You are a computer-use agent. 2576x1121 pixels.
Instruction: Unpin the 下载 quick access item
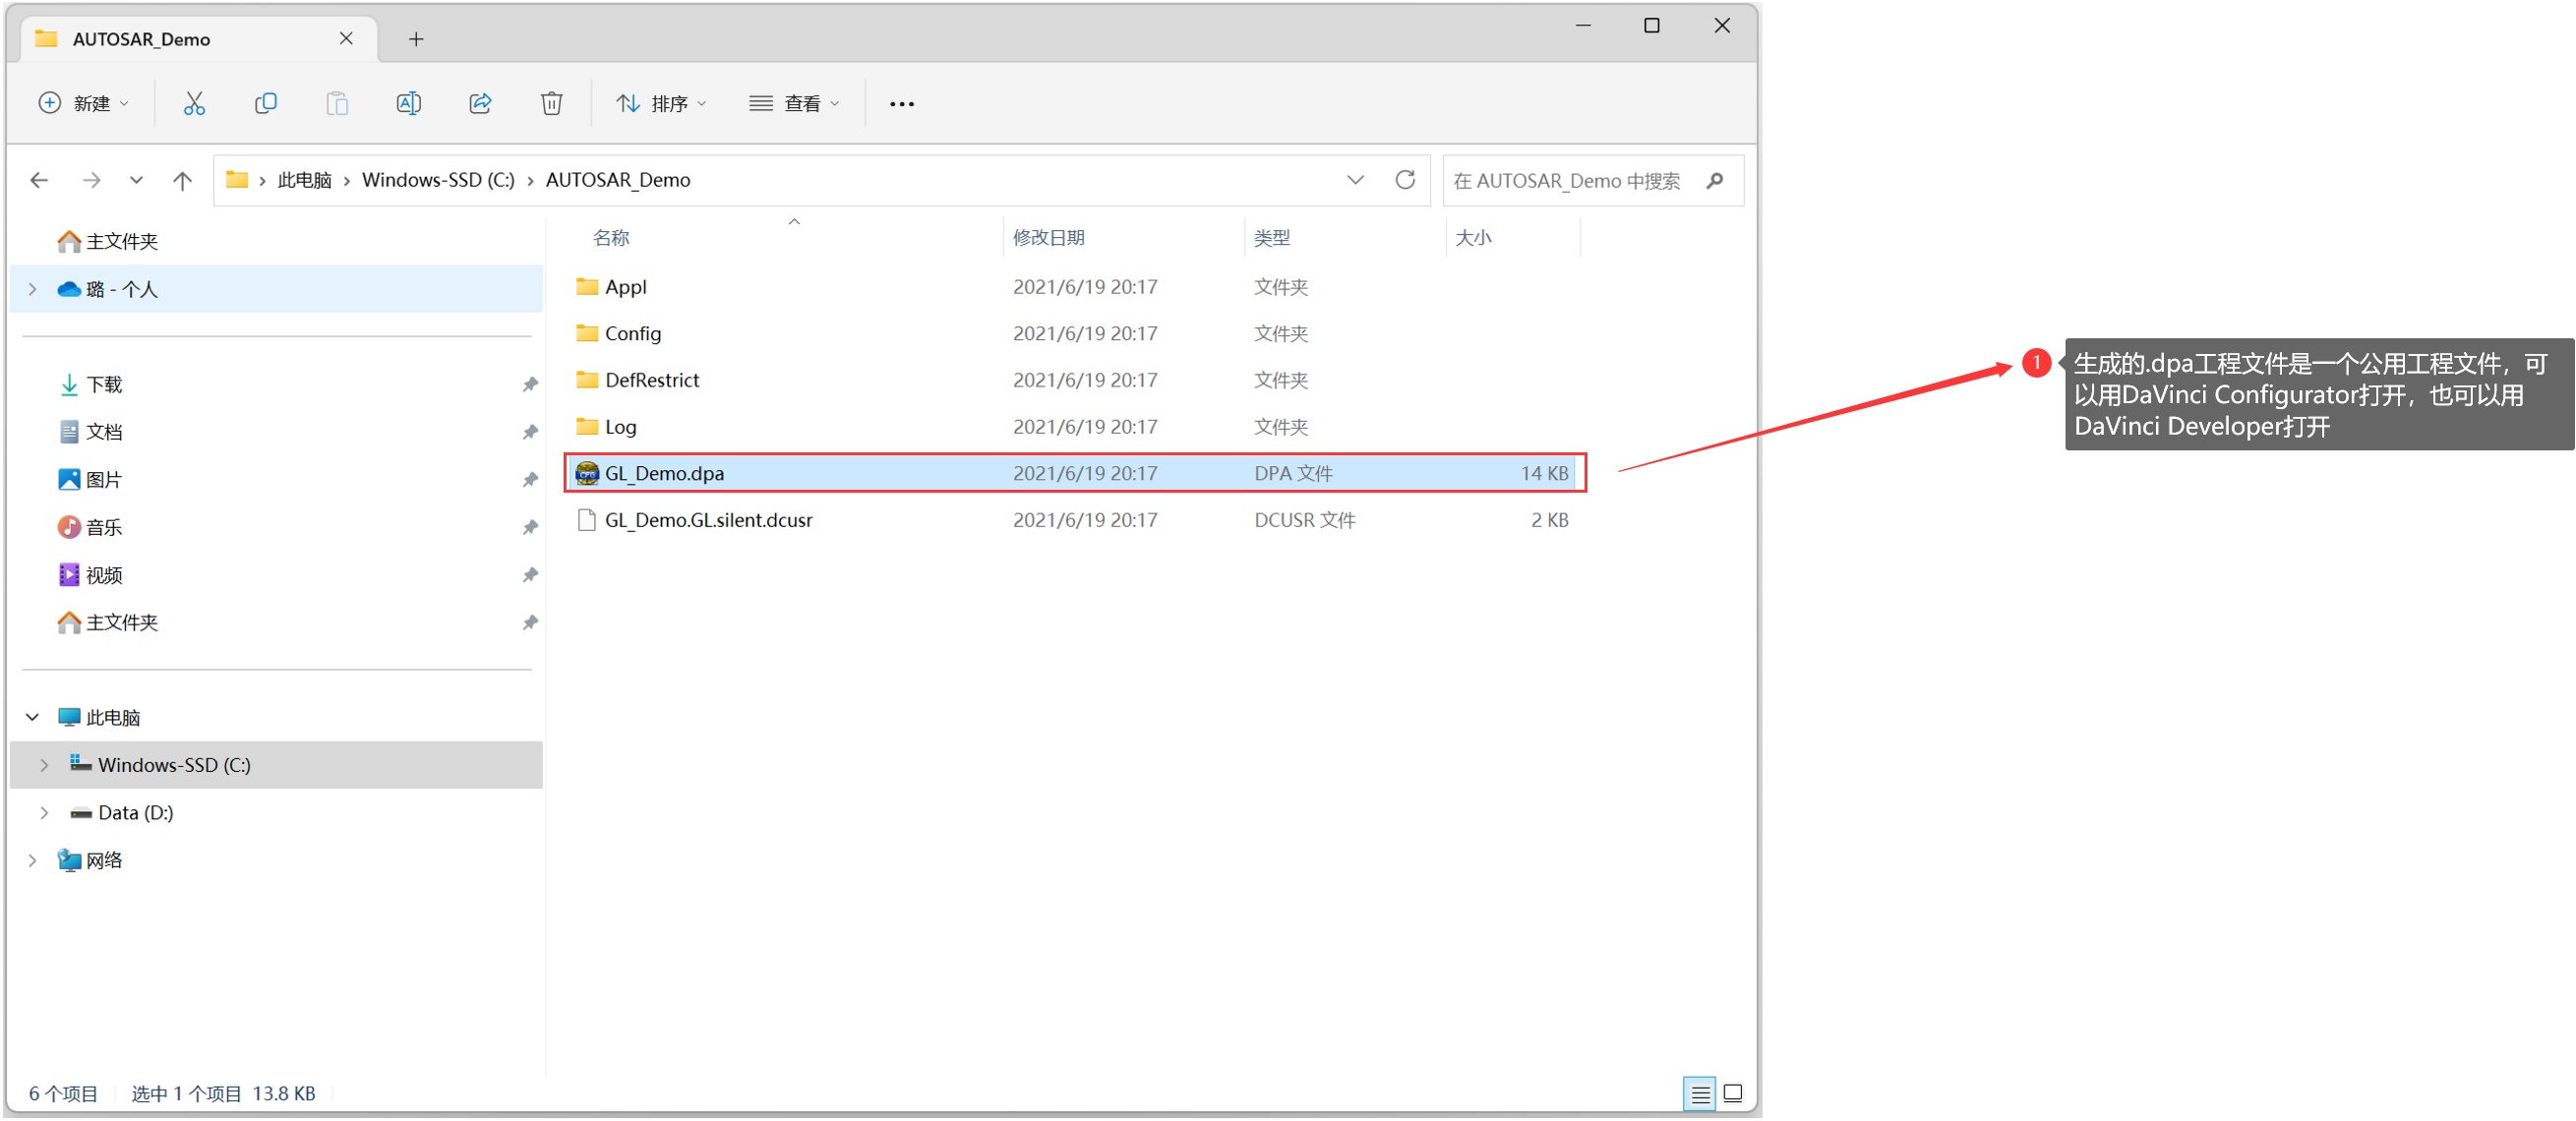[x=530, y=384]
